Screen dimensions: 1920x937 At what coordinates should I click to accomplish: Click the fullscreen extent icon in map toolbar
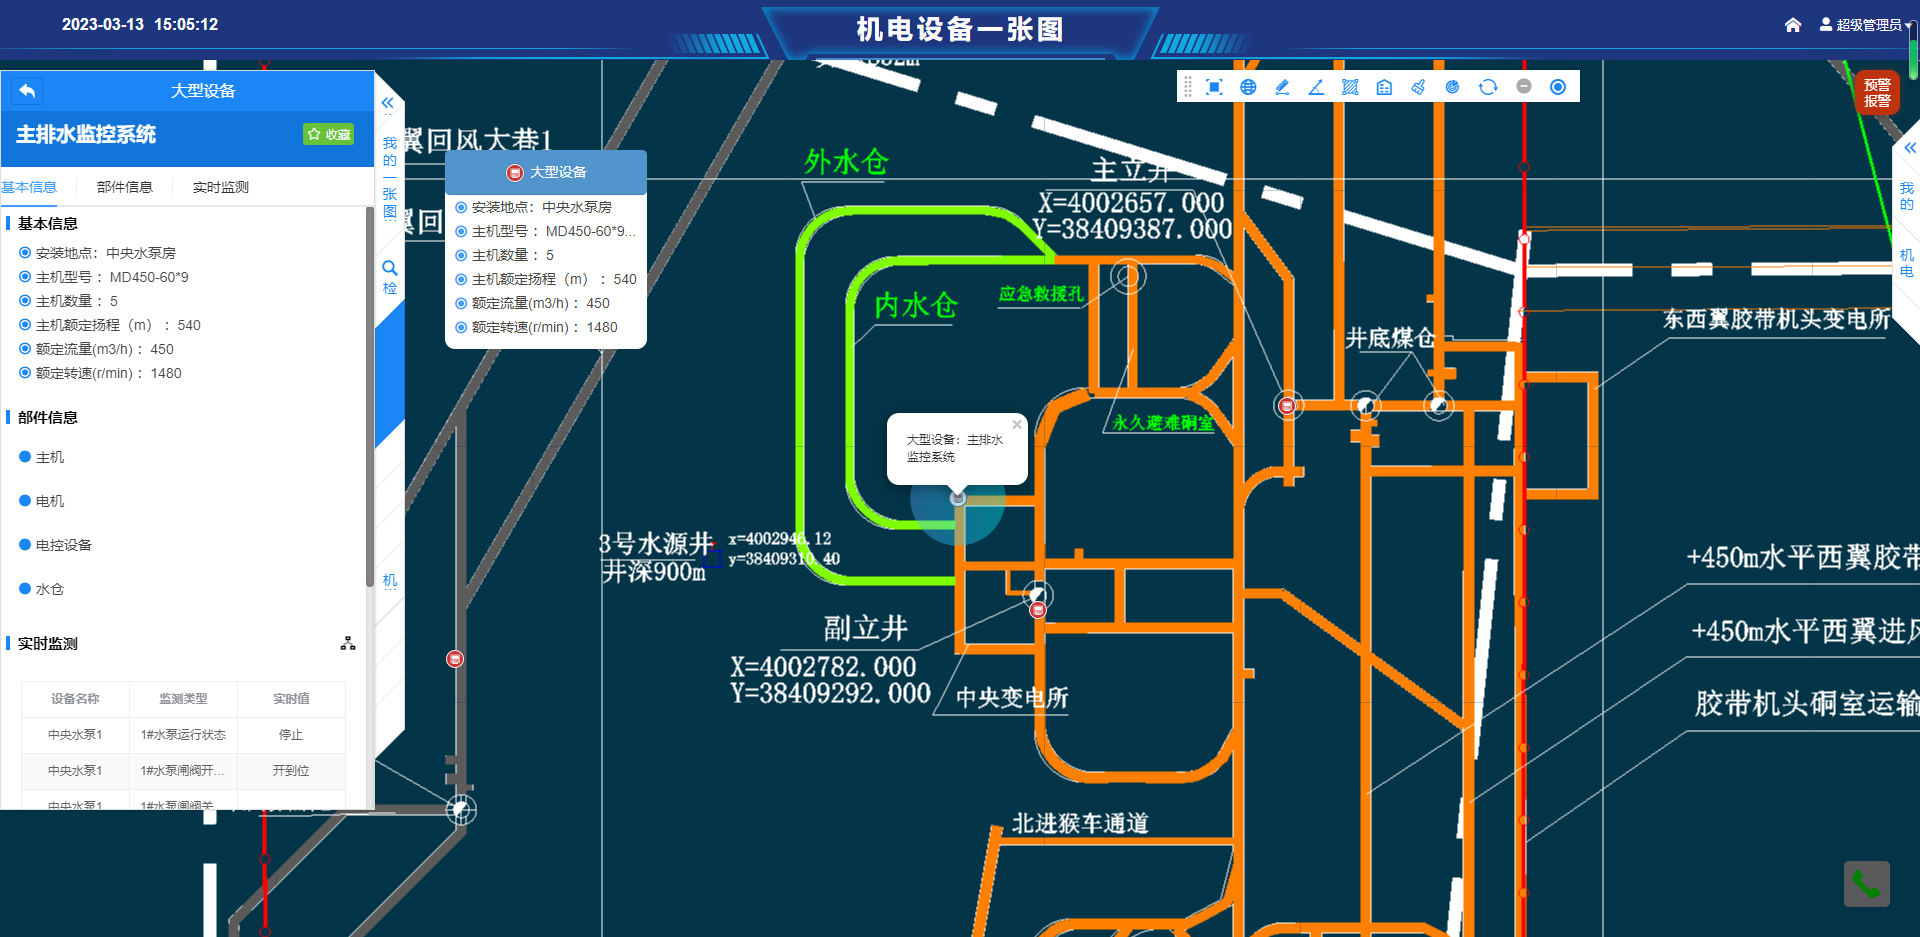(x=1214, y=87)
